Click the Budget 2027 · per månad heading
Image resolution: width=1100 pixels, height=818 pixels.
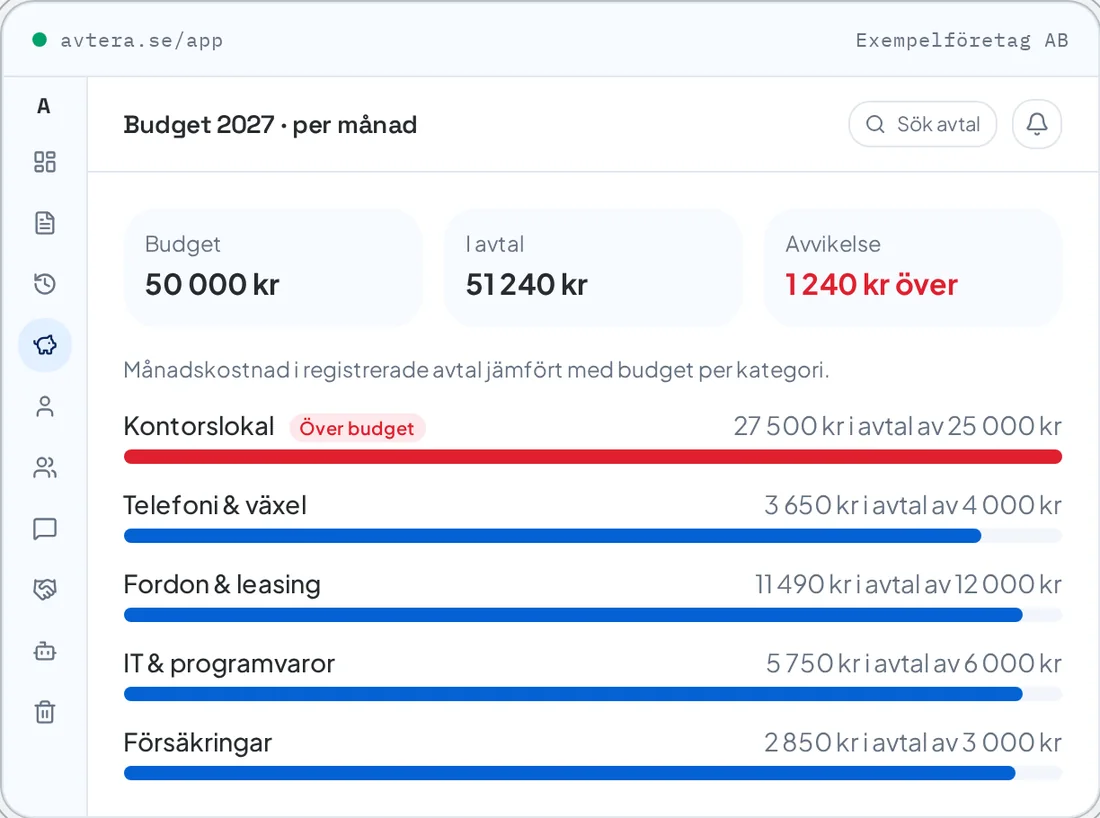pyautogui.click(x=270, y=125)
